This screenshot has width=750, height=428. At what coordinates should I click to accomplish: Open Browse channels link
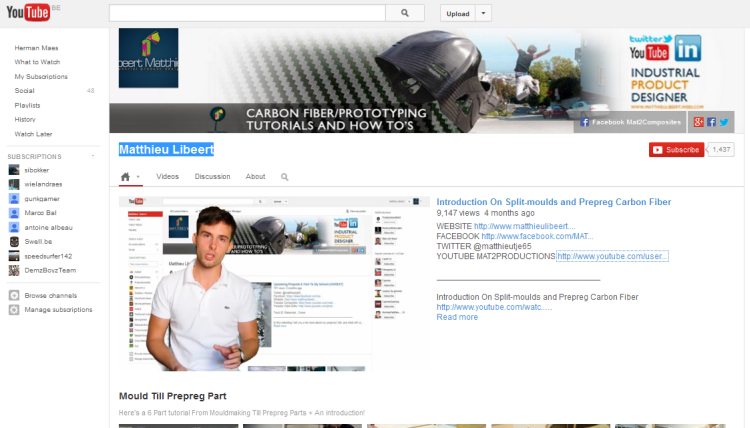click(x=51, y=296)
